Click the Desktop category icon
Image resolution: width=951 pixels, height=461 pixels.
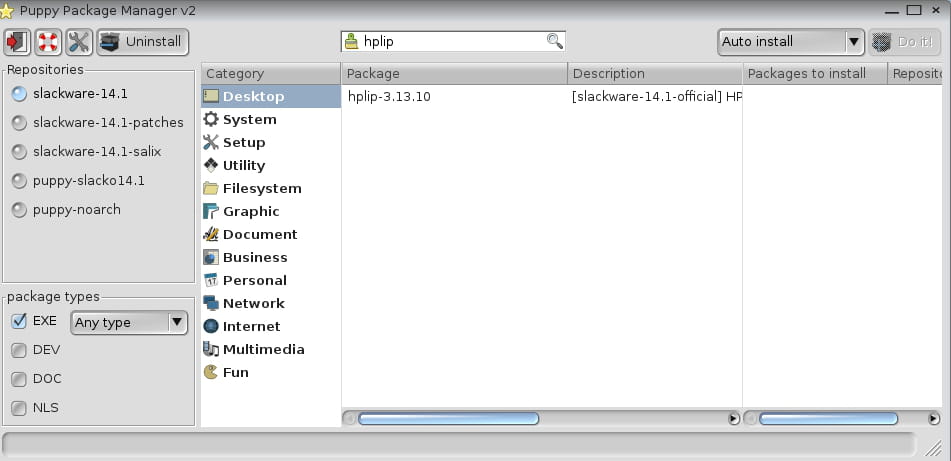point(210,96)
